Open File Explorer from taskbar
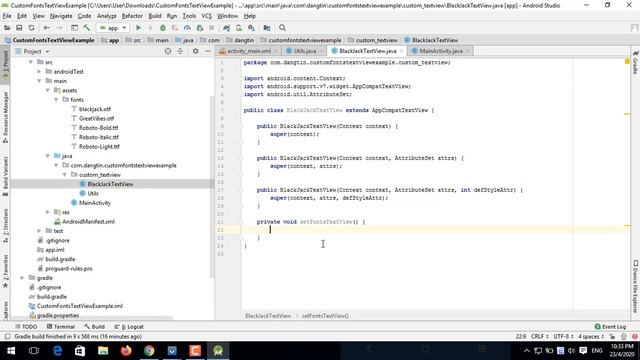The height and width of the screenshot is (360, 640). 103,351
